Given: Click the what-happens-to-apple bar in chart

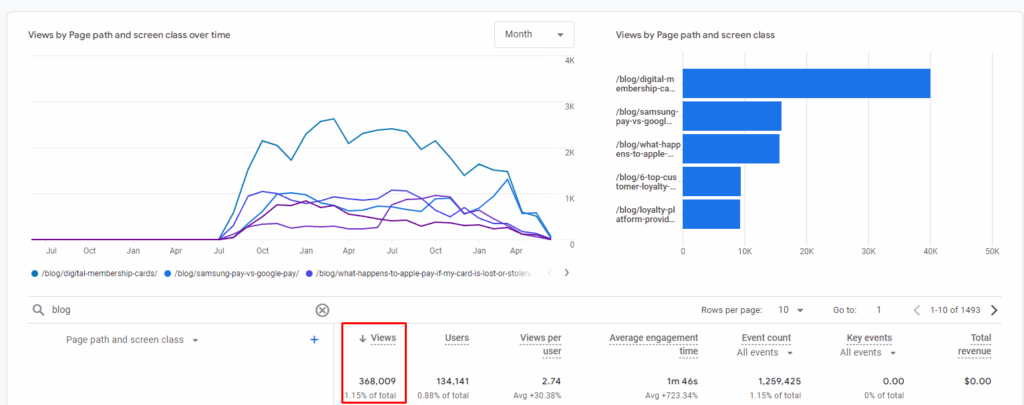Looking at the screenshot, I should click(x=731, y=149).
